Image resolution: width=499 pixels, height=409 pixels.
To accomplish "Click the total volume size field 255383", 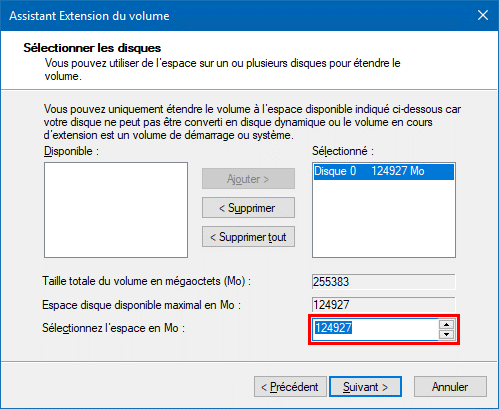I will [384, 282].
